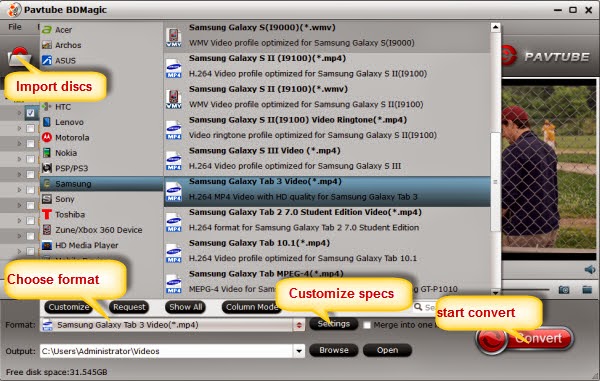
Task: Click the HD Media Player icon
Action: (x=47, y=245)
